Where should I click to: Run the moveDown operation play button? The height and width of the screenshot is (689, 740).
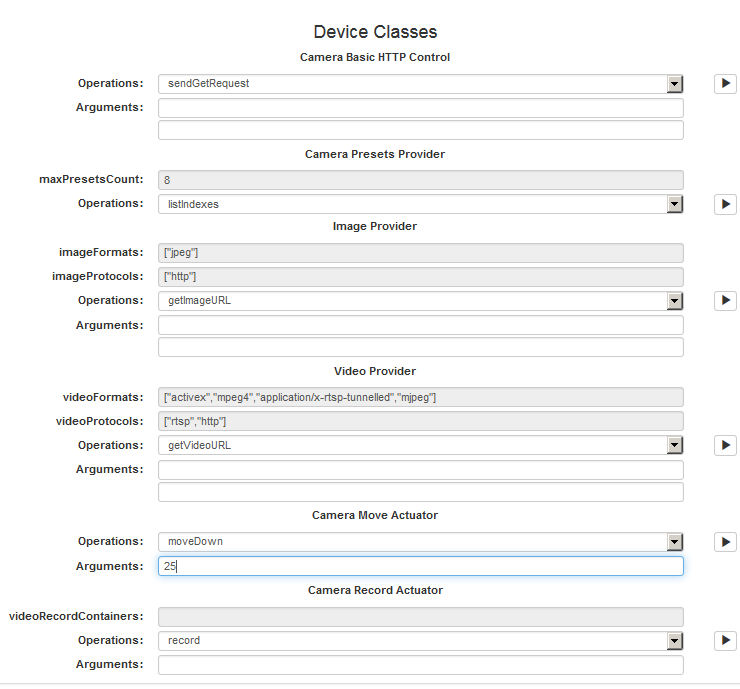tap(725, 542)
